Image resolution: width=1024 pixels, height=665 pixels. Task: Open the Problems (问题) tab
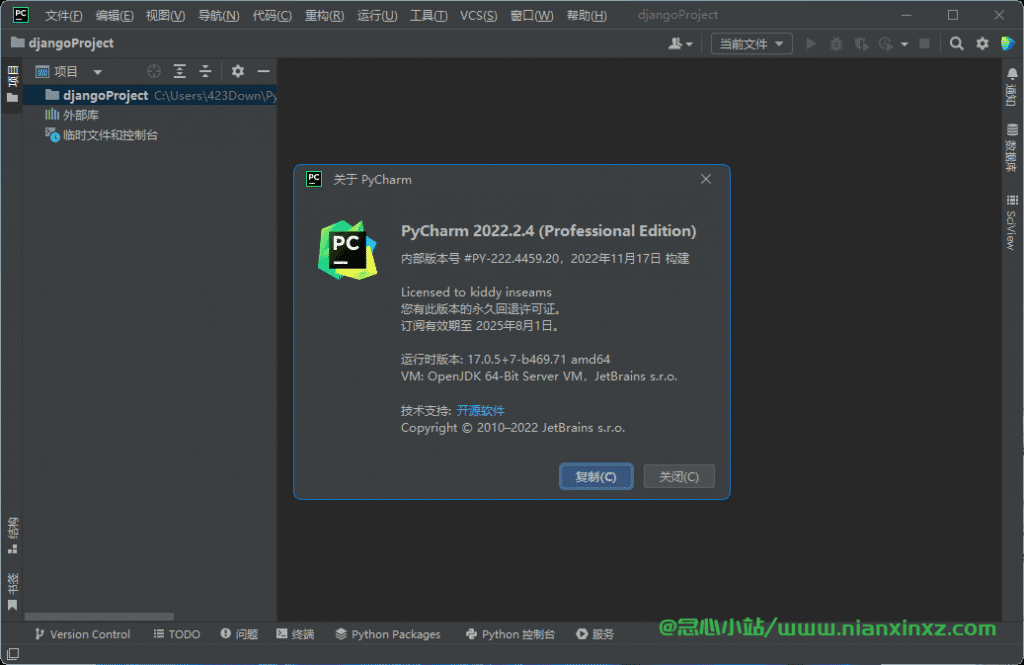(x=239, y=634)
